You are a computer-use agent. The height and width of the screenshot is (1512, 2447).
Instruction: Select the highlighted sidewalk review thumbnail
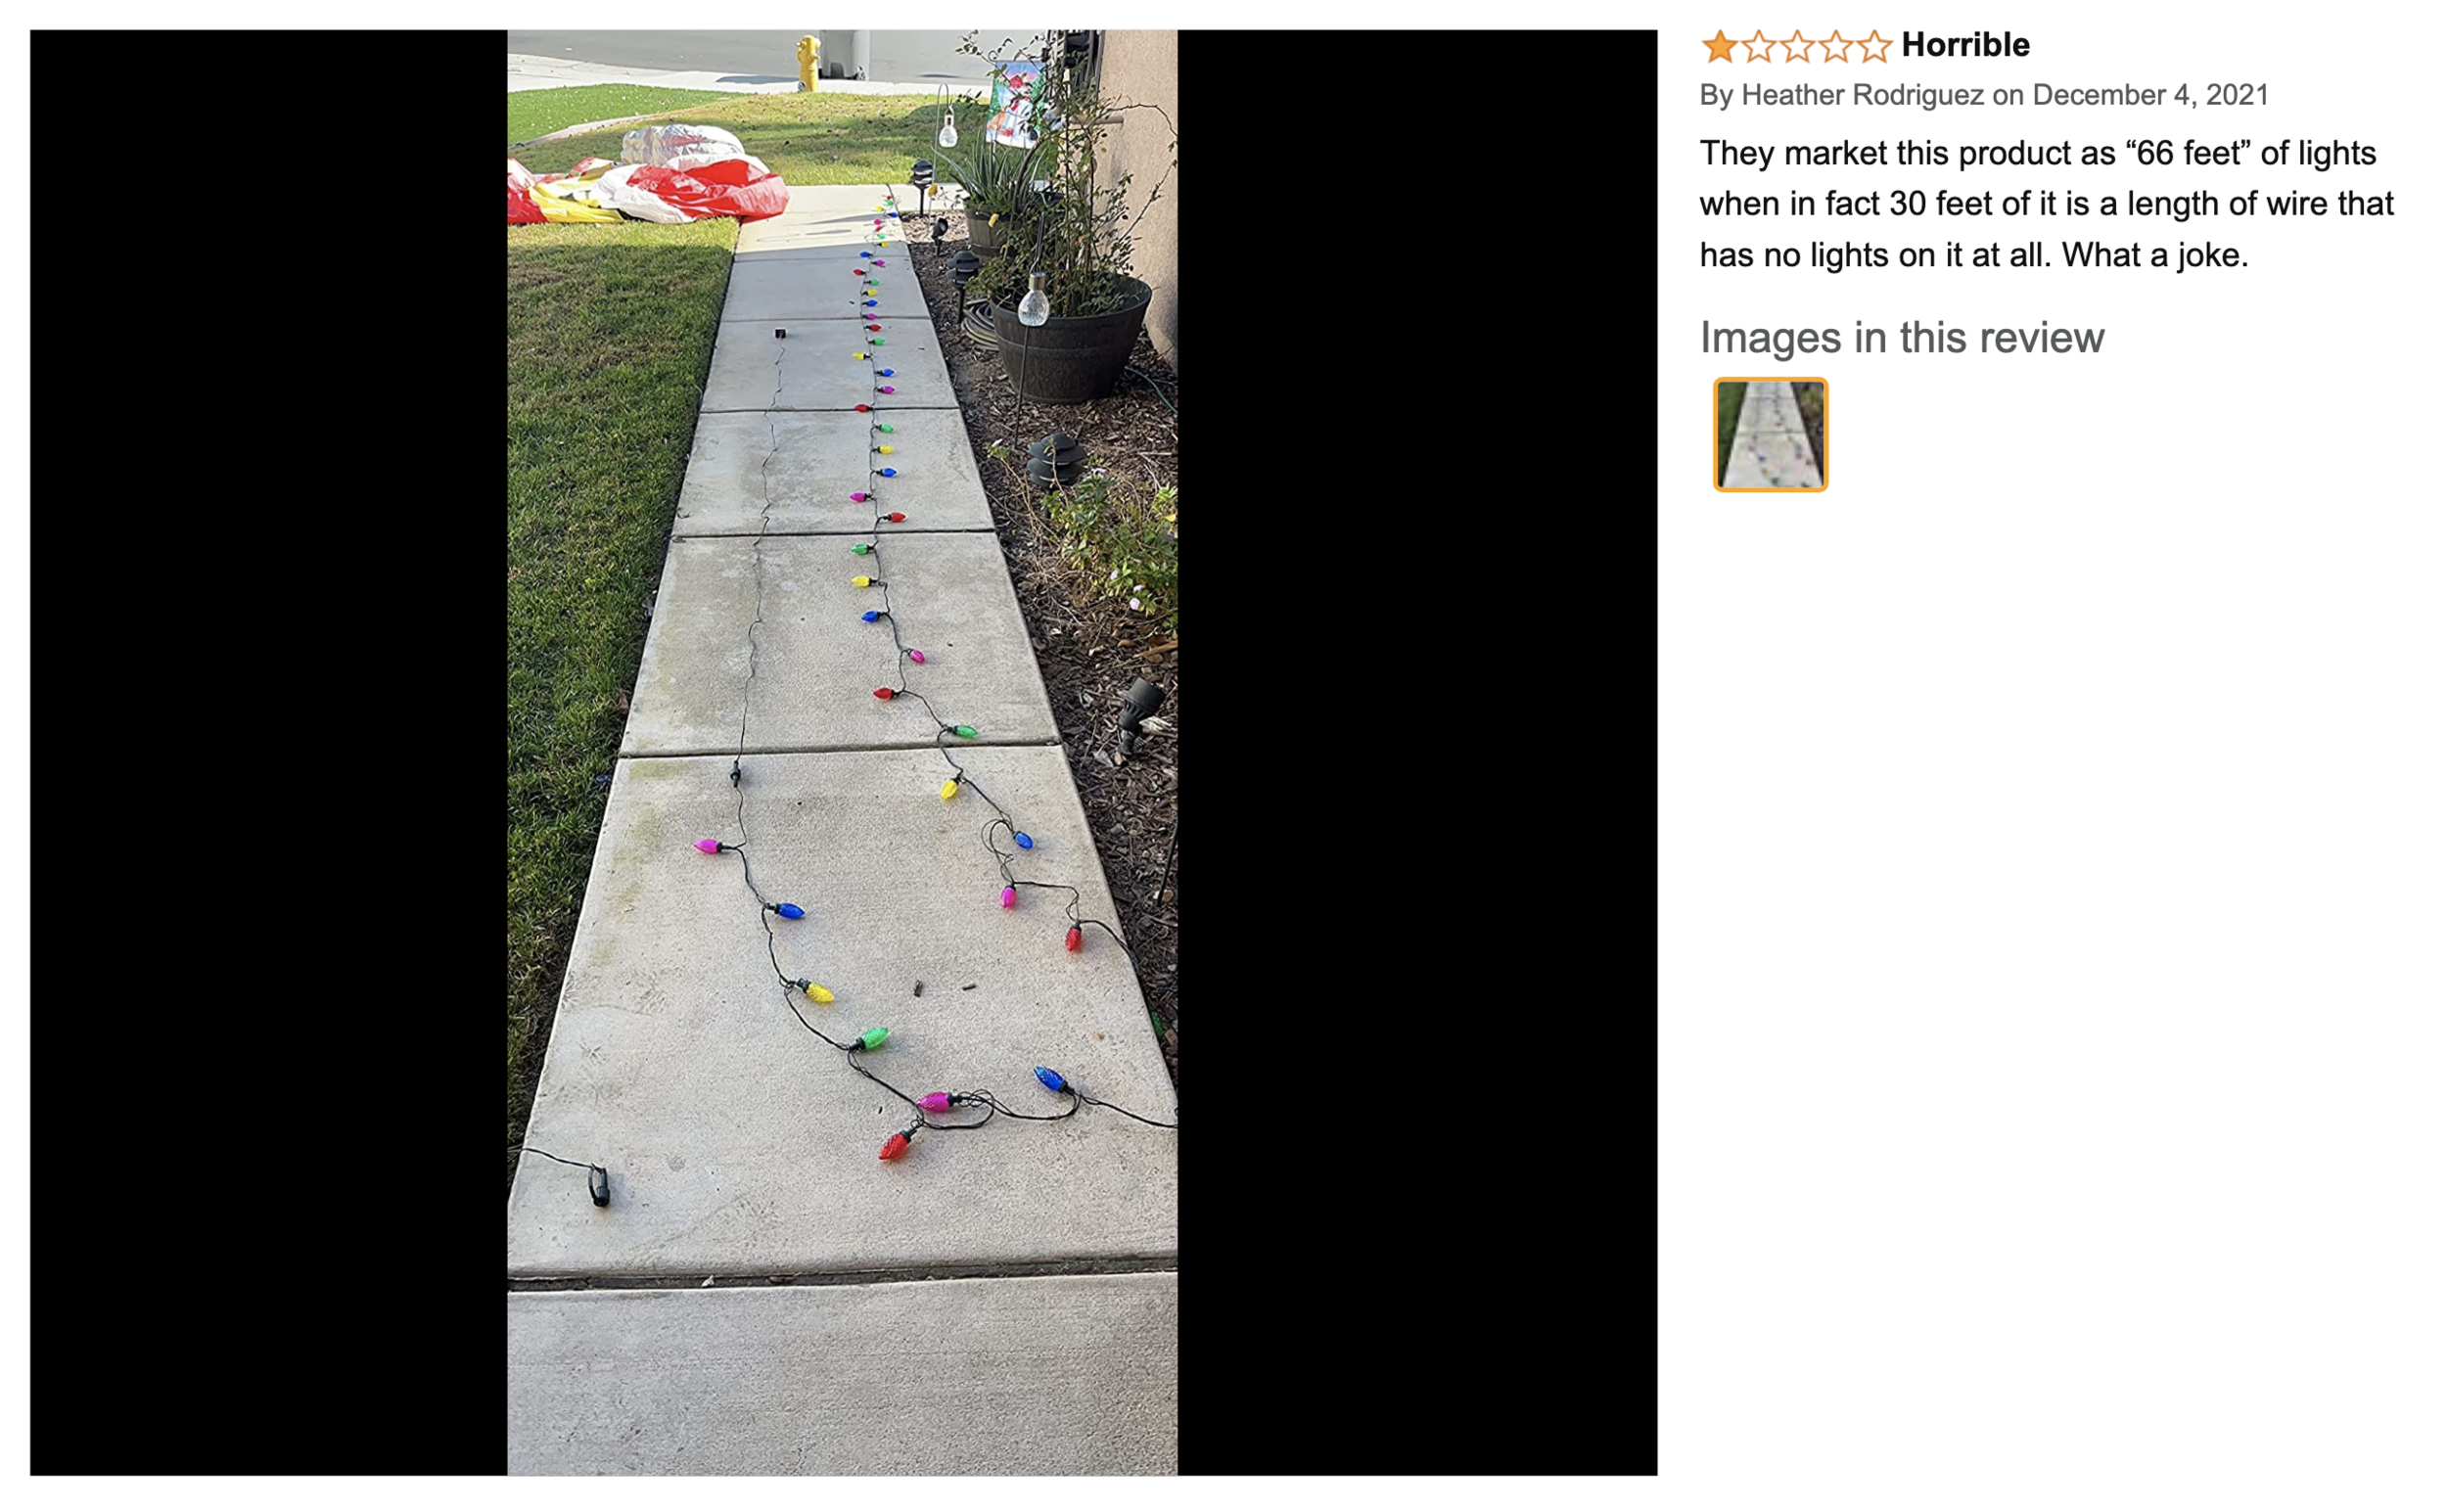[x=1770, y=434]
